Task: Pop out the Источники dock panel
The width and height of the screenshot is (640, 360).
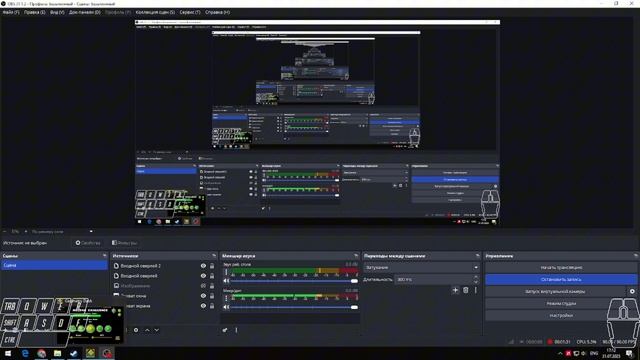Action: coord(214,256)
